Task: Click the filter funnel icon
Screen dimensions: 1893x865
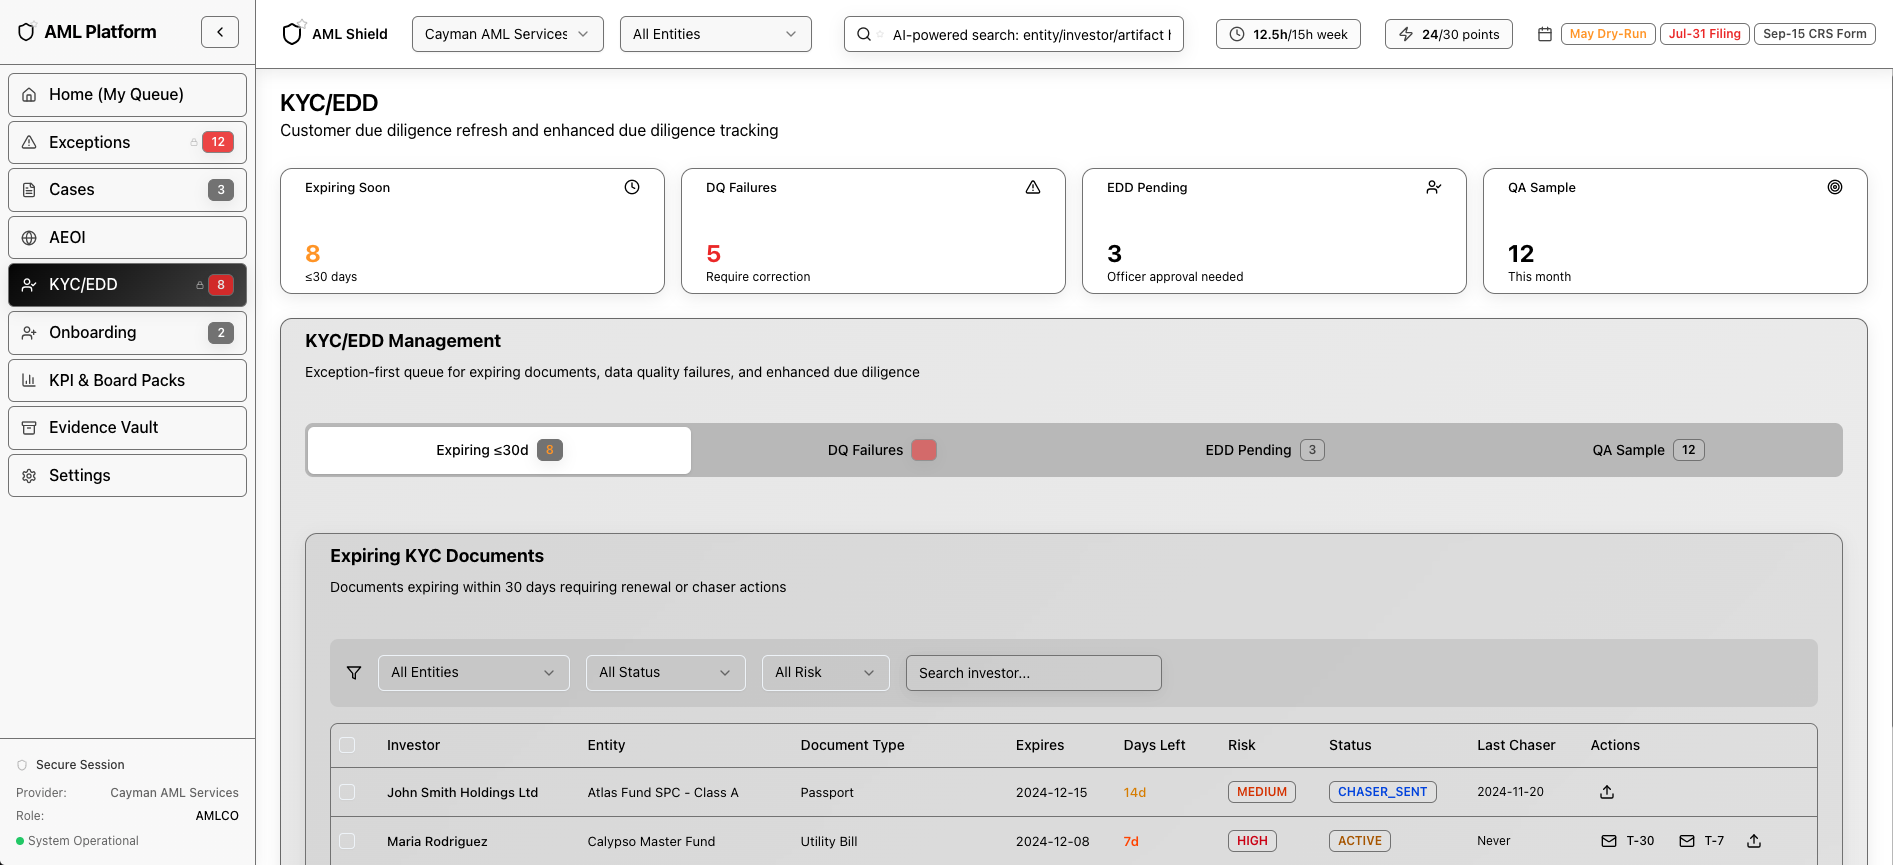Action: coord(354,673)
